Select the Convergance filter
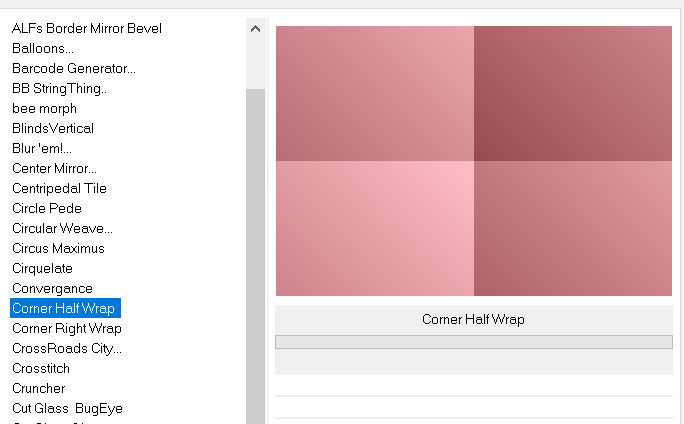The width and height of the screenshot is (684, 424). [x=52, y=288]
